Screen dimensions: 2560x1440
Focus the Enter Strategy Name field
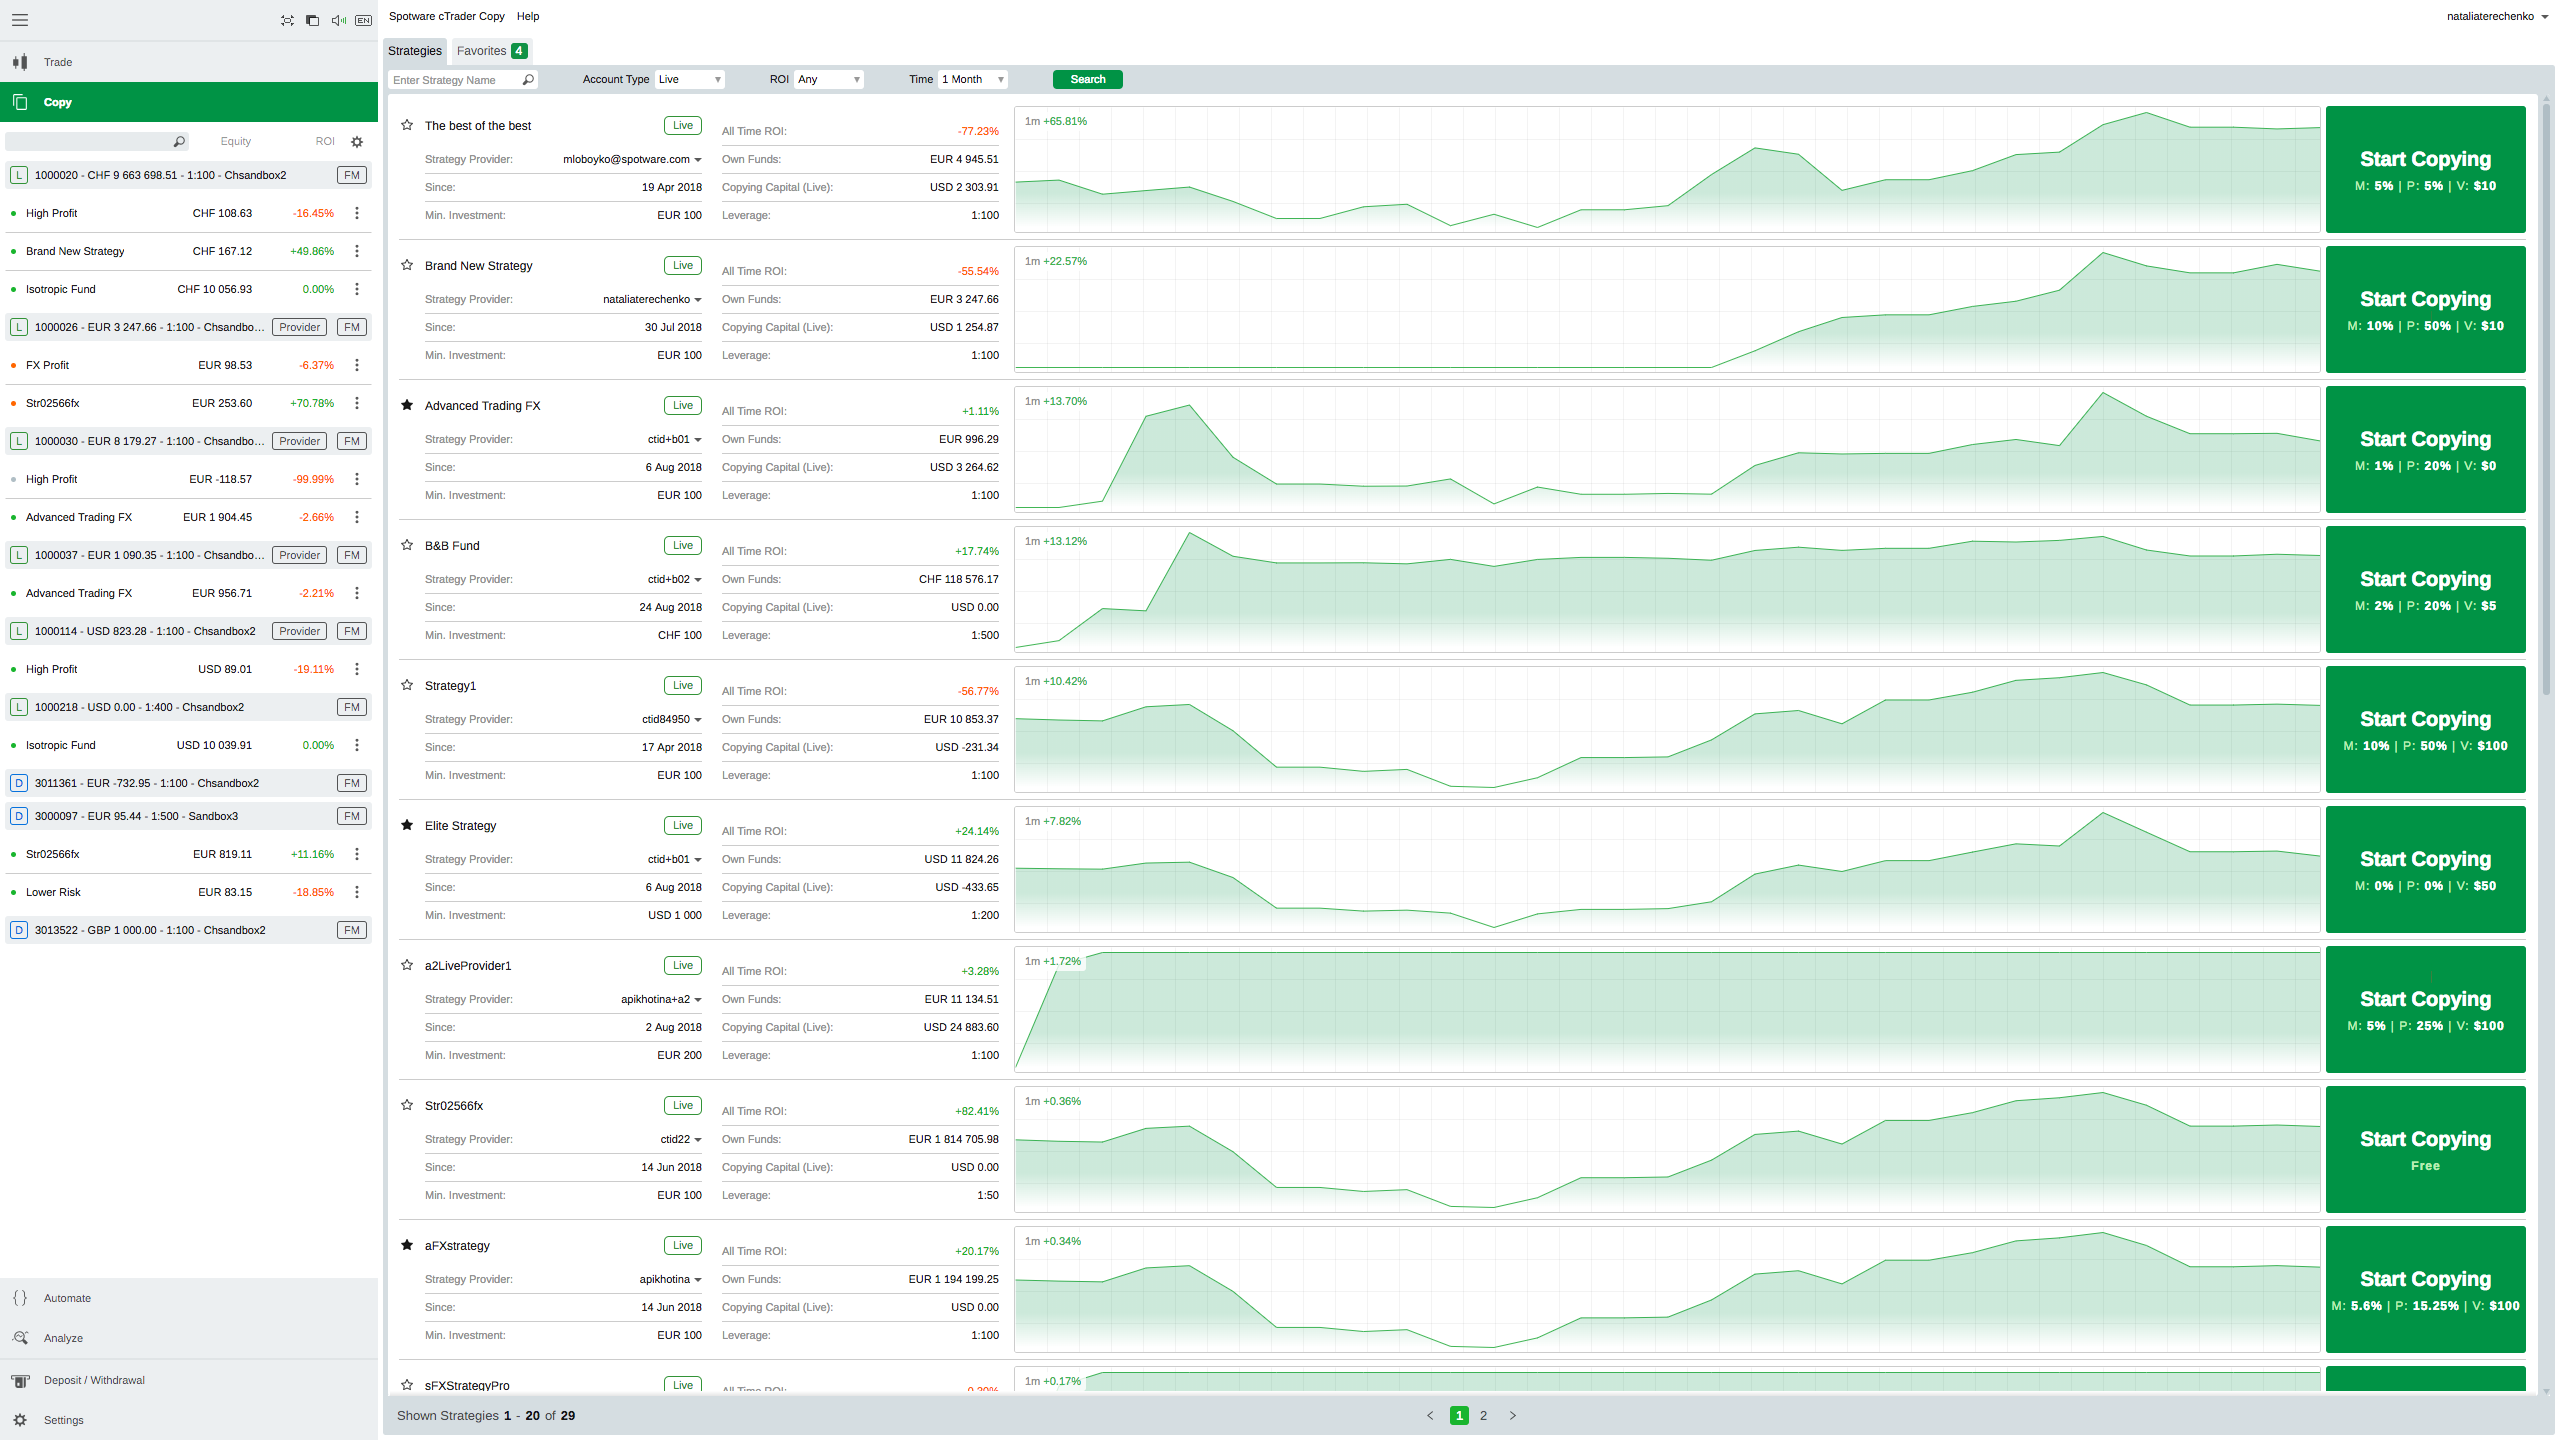coord(463,80)
